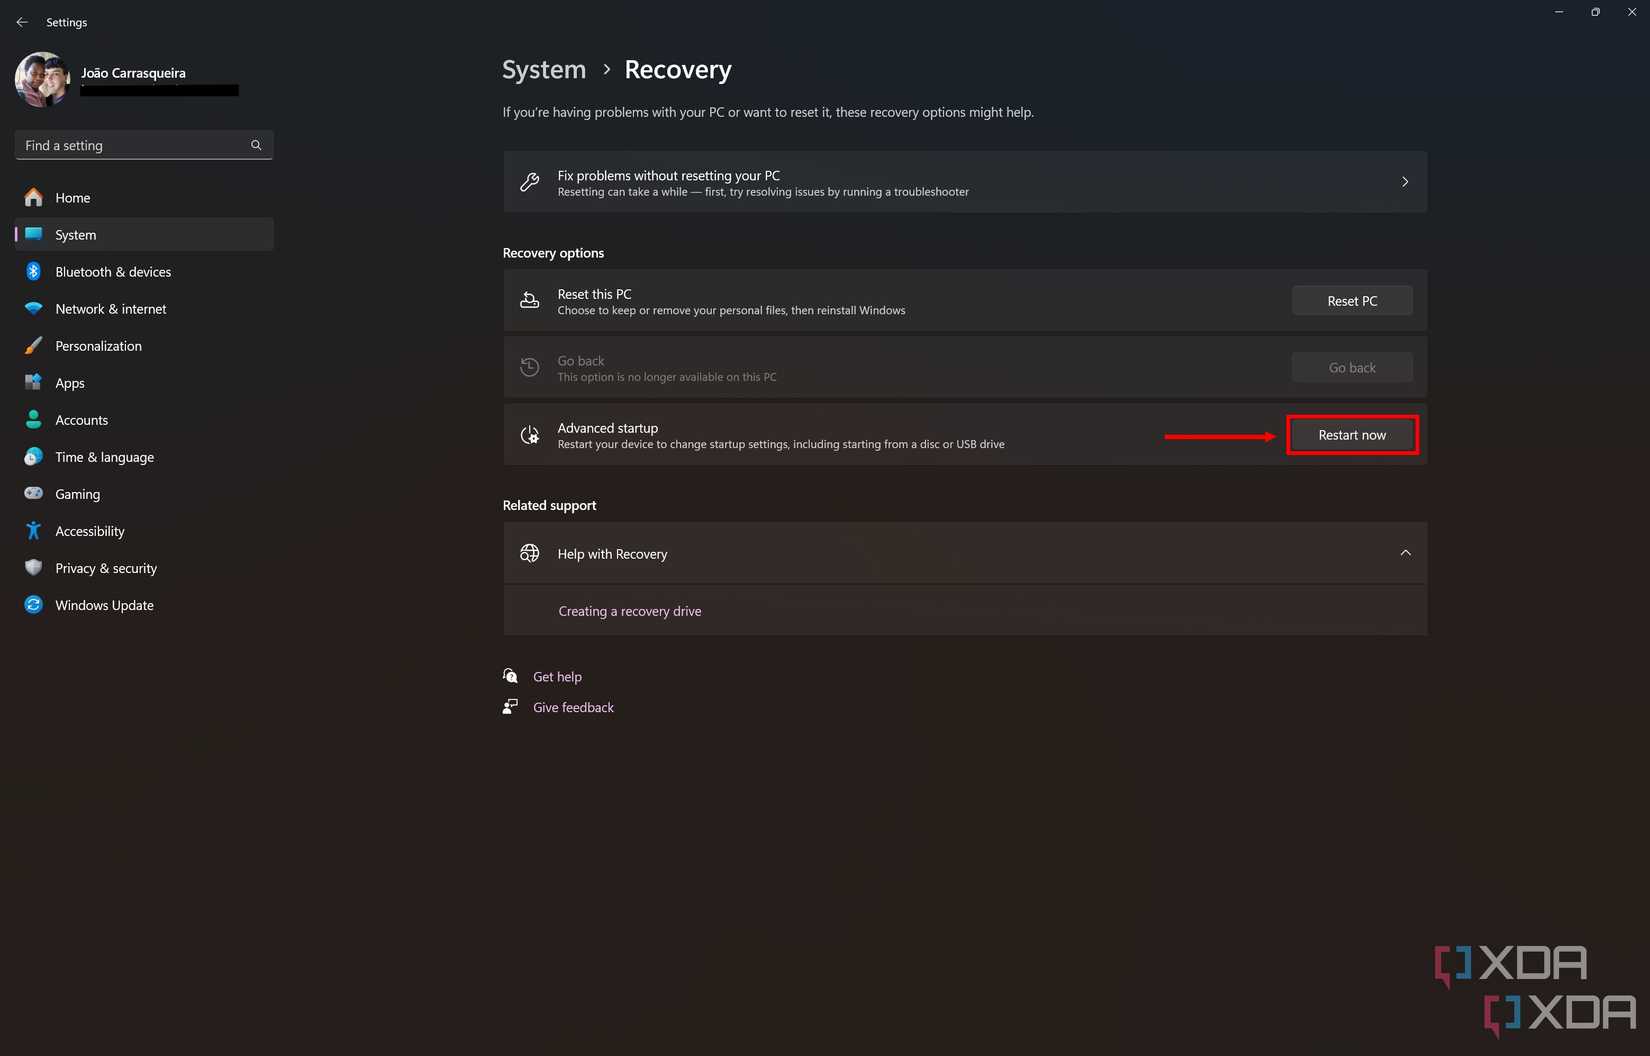Minimize the Settings window
Viewport: 1650px width, 1056px height.
[1559, 12]
